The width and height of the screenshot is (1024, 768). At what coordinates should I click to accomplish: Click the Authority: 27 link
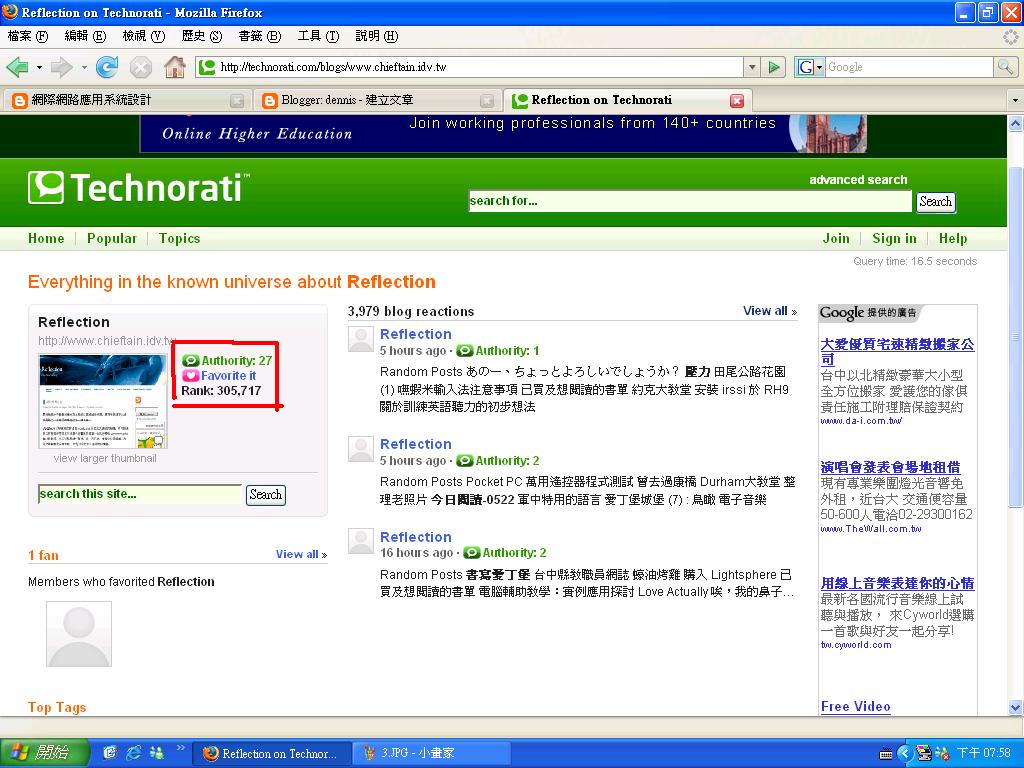(236, 360)
